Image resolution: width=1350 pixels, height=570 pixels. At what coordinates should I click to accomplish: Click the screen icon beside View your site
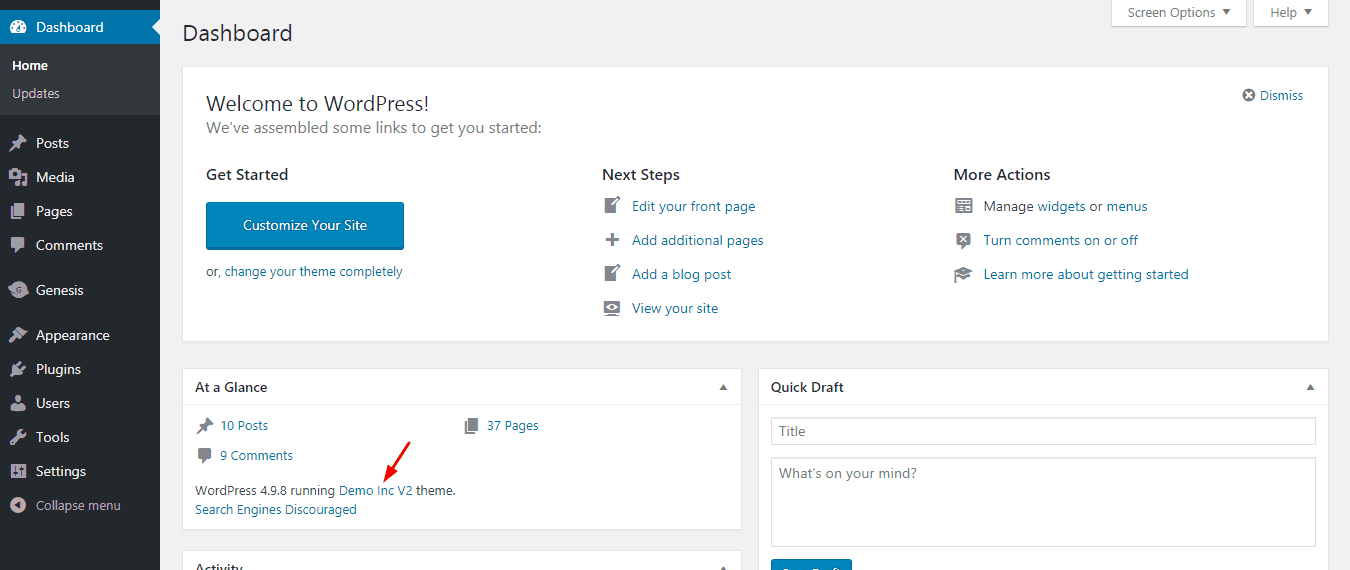[x=612, y=308]
